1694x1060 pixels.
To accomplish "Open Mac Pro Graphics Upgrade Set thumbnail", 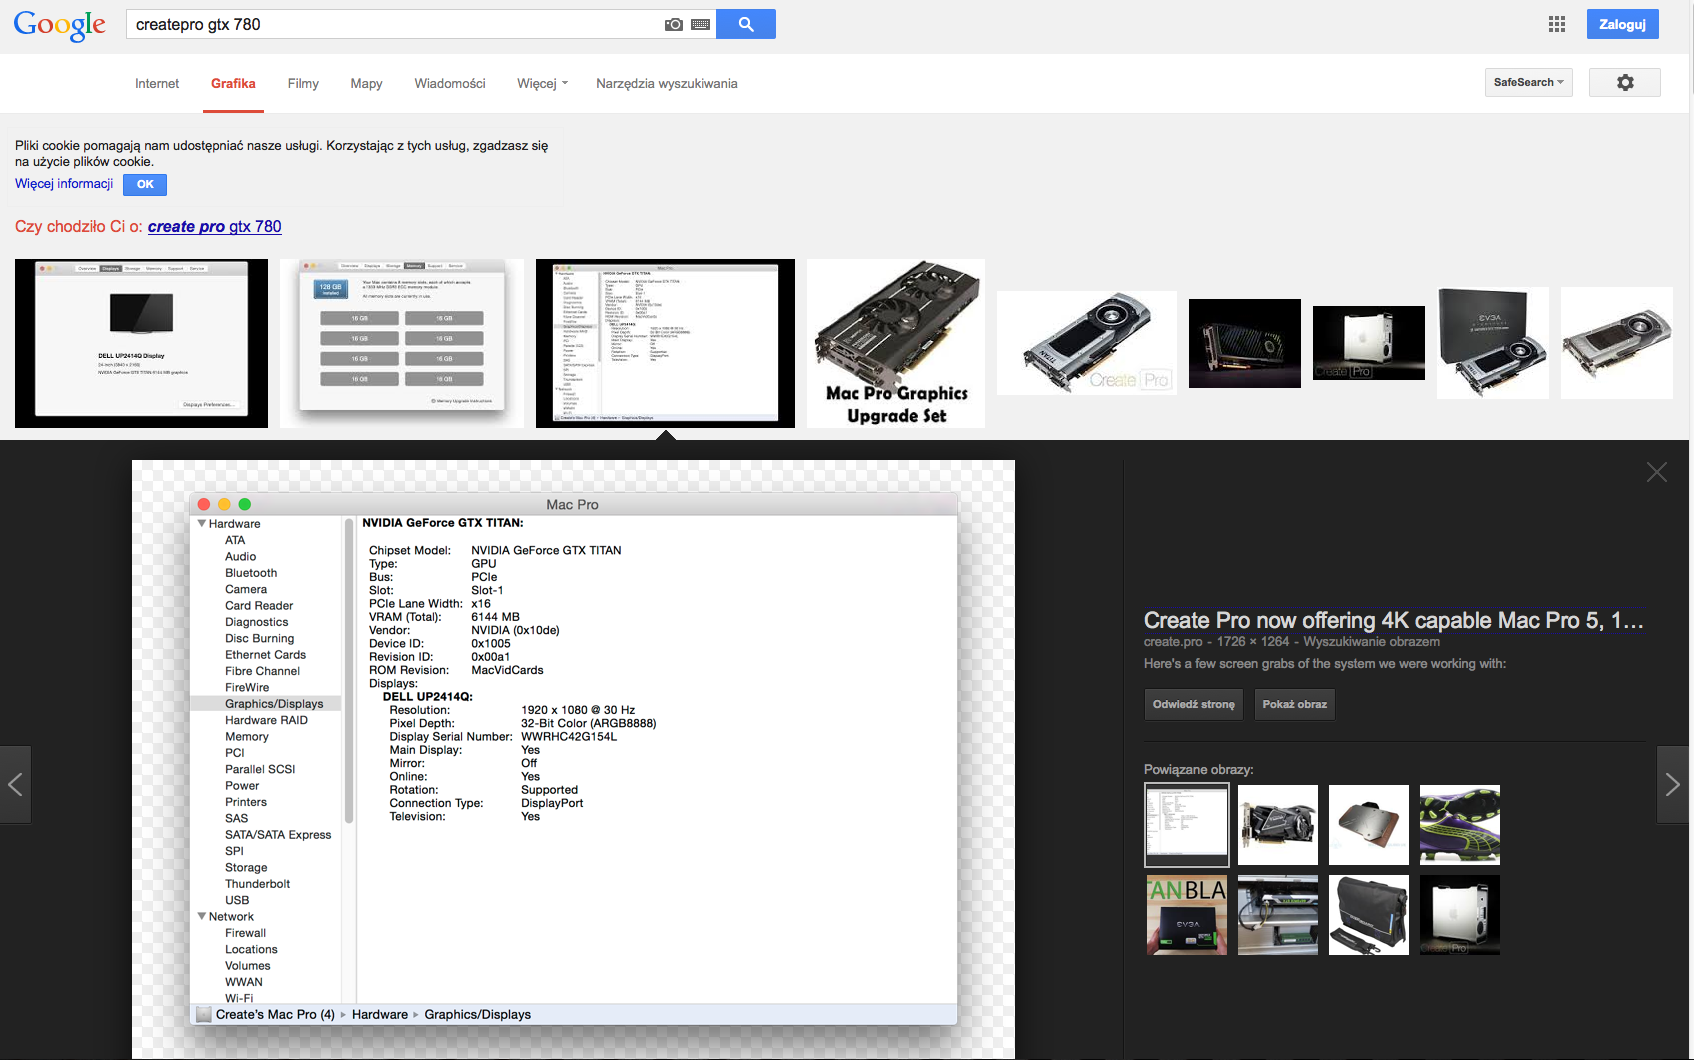I will [x=896, y=343].
